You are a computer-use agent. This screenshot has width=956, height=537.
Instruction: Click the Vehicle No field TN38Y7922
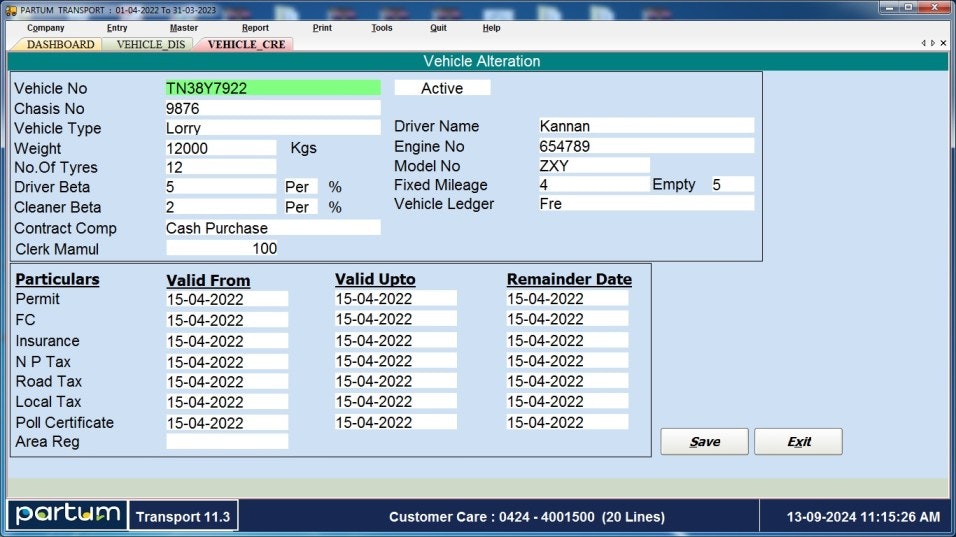point(273,88)
